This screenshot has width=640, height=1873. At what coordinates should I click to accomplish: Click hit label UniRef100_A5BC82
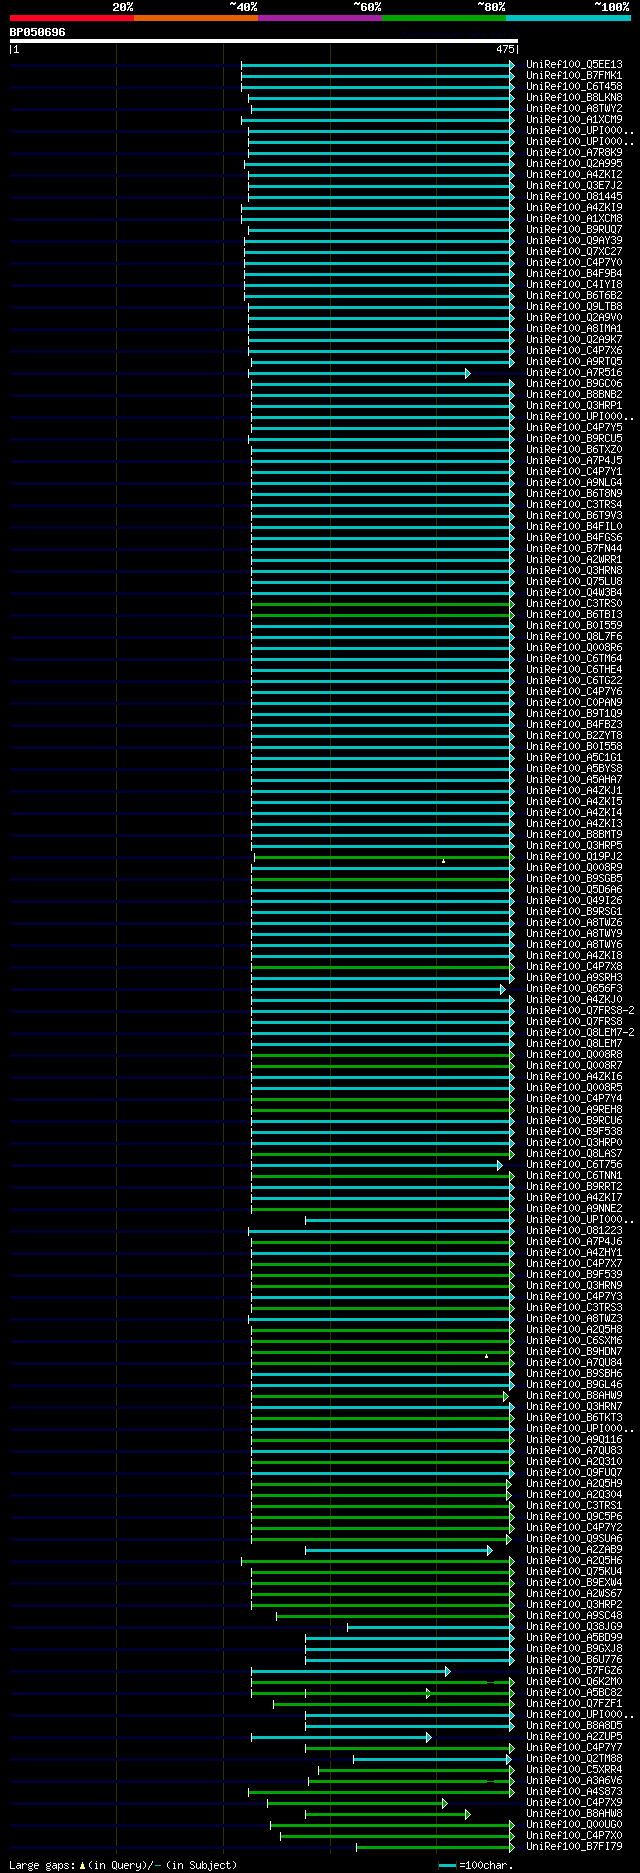[x=574, y=1693]
